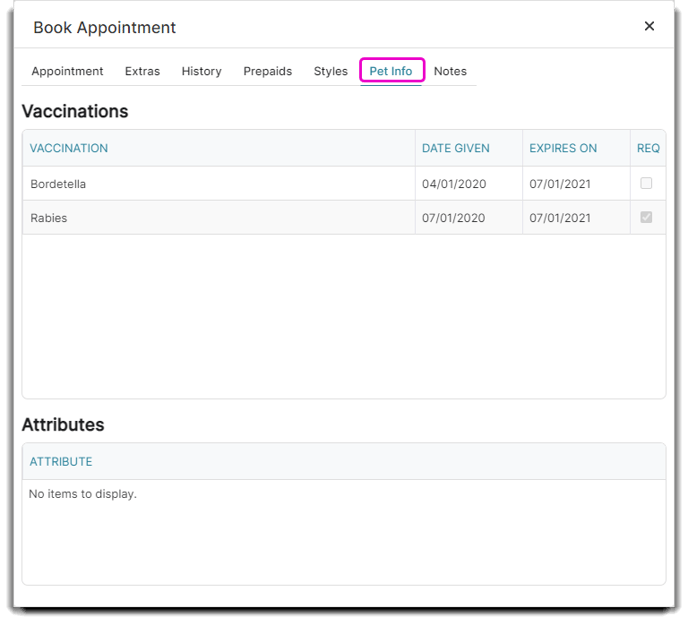The image size is (688, 634).
Task: Select the Prepaids tab
Action: (267, 71)
